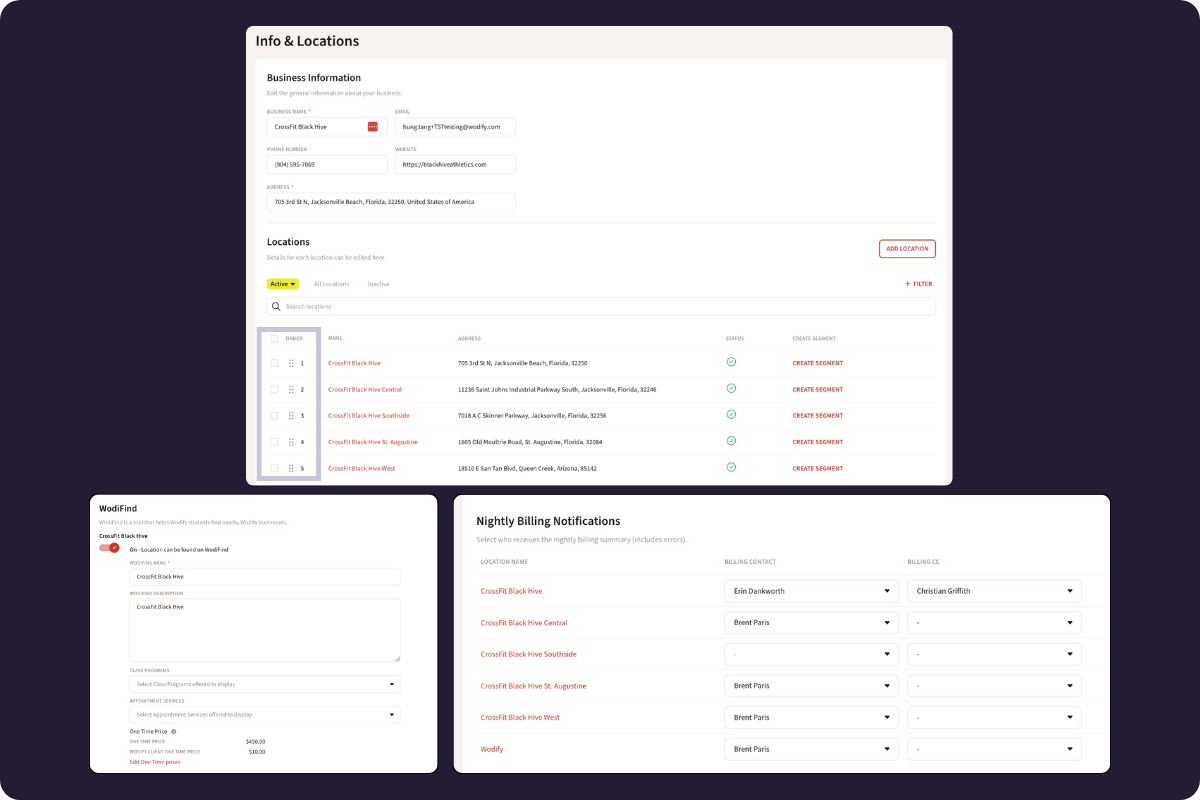Click the drag handle for Black Hive Central
1200x800 pixels.
pyautogui.click(x=291, y=389)
